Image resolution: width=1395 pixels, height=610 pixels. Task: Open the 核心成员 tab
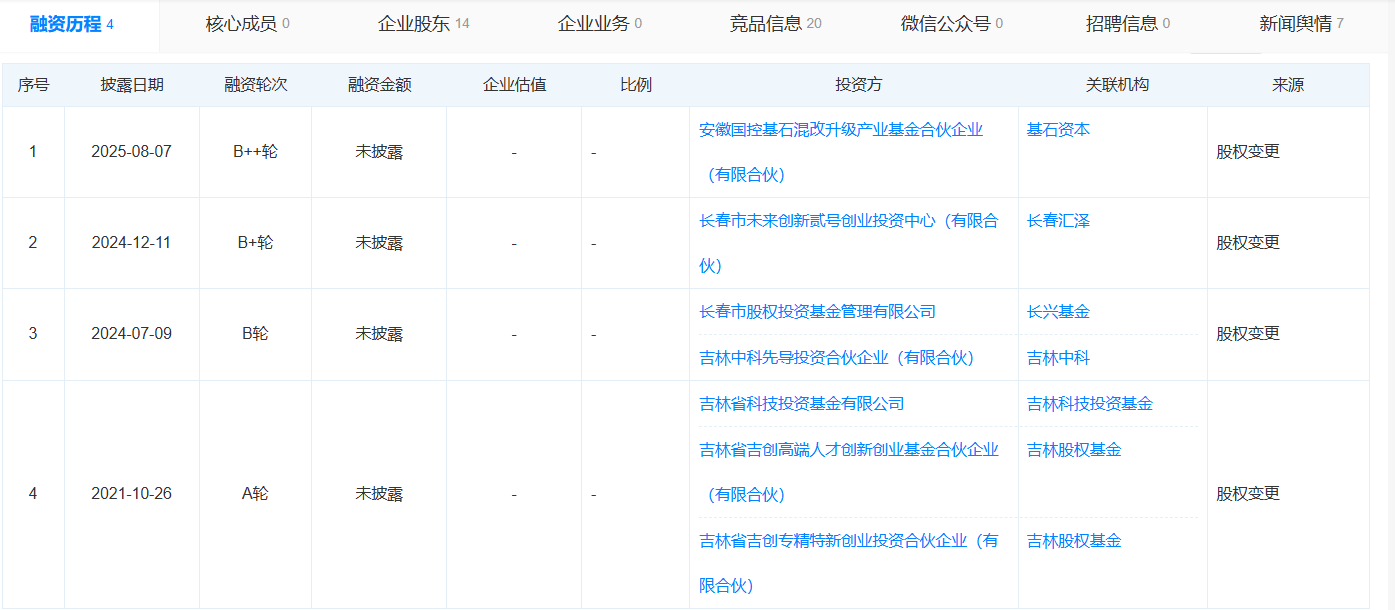(x=248, y=24)
